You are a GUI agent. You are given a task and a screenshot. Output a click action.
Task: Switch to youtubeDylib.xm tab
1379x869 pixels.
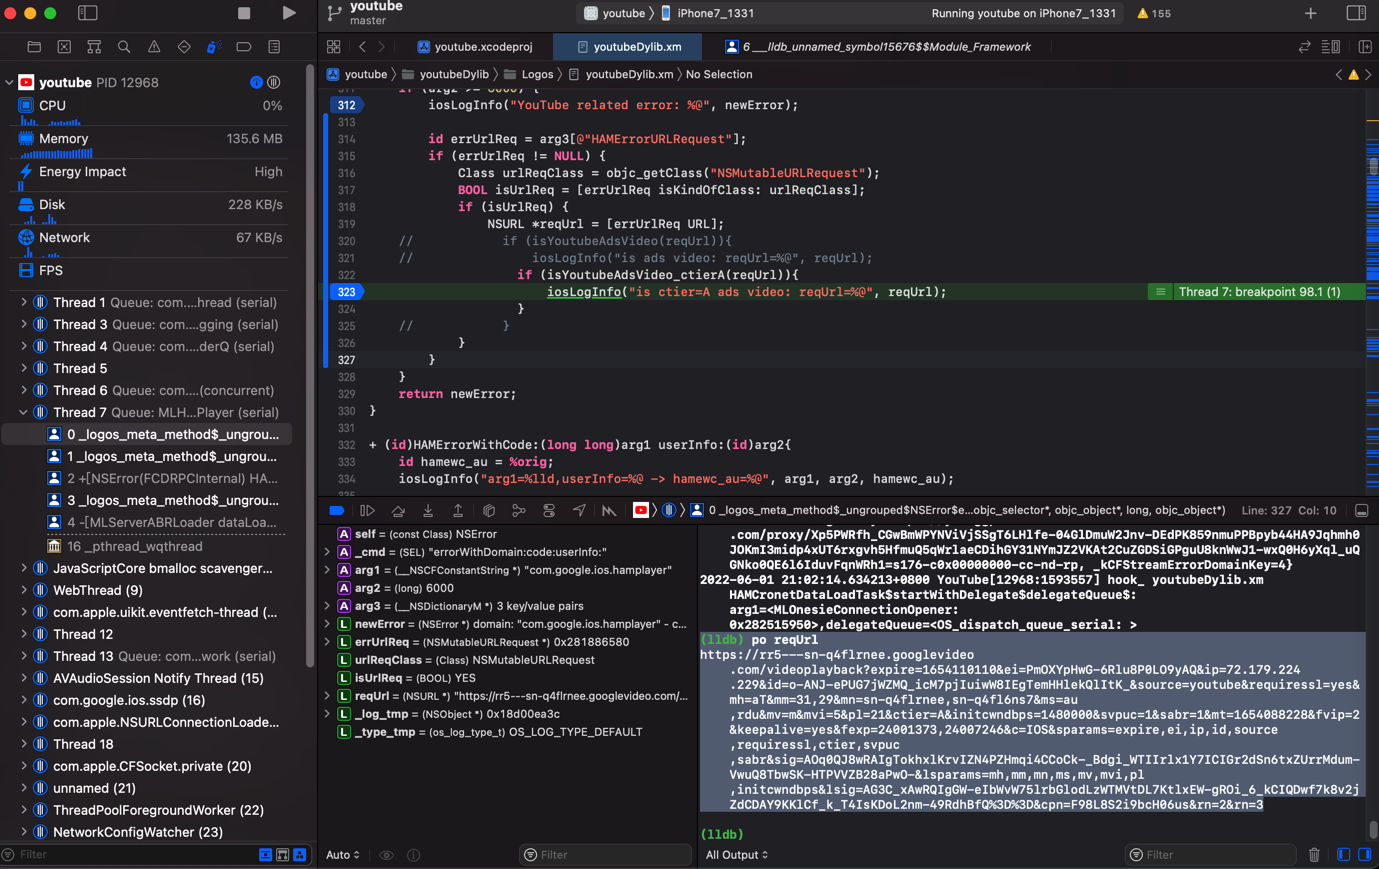click(x=629, y=47)
